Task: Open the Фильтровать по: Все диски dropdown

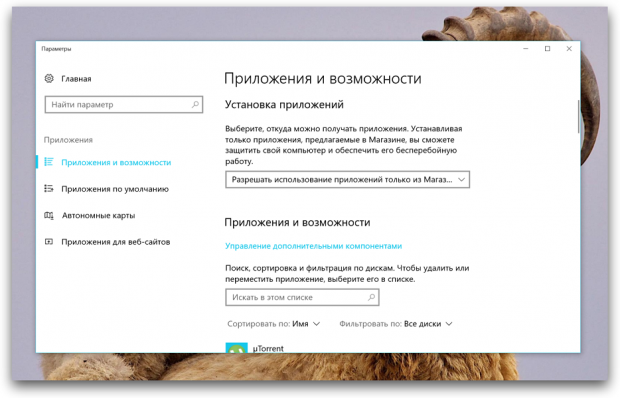Action: [396, 324]
